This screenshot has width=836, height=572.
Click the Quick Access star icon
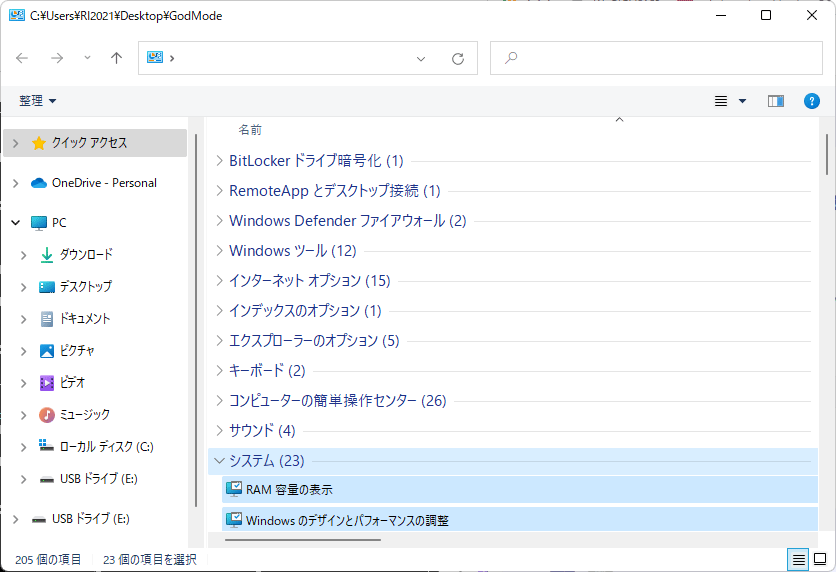[x=39, y=143]
